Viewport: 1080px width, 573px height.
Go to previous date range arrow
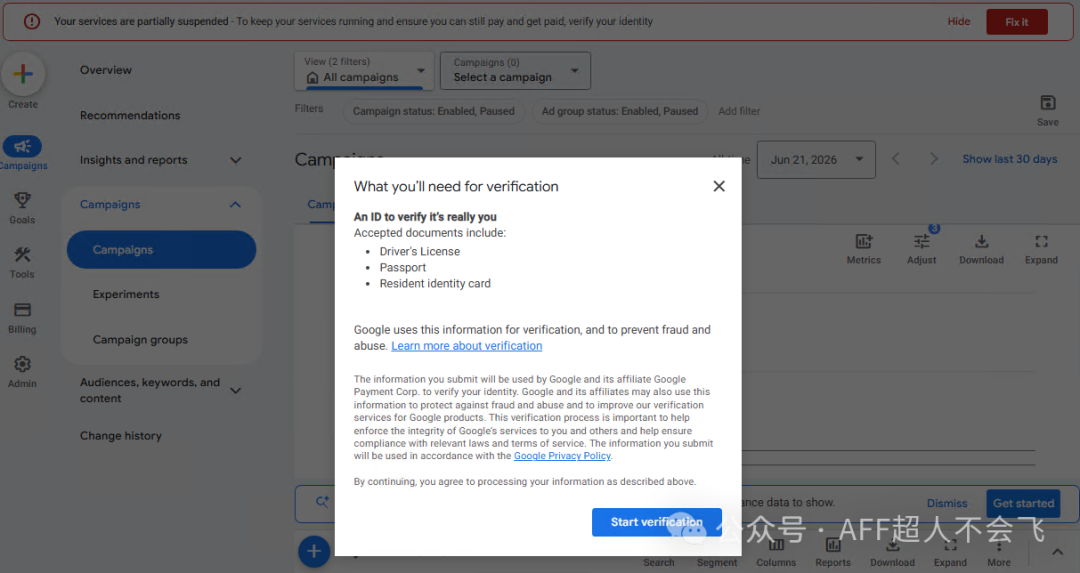[895, 159]
